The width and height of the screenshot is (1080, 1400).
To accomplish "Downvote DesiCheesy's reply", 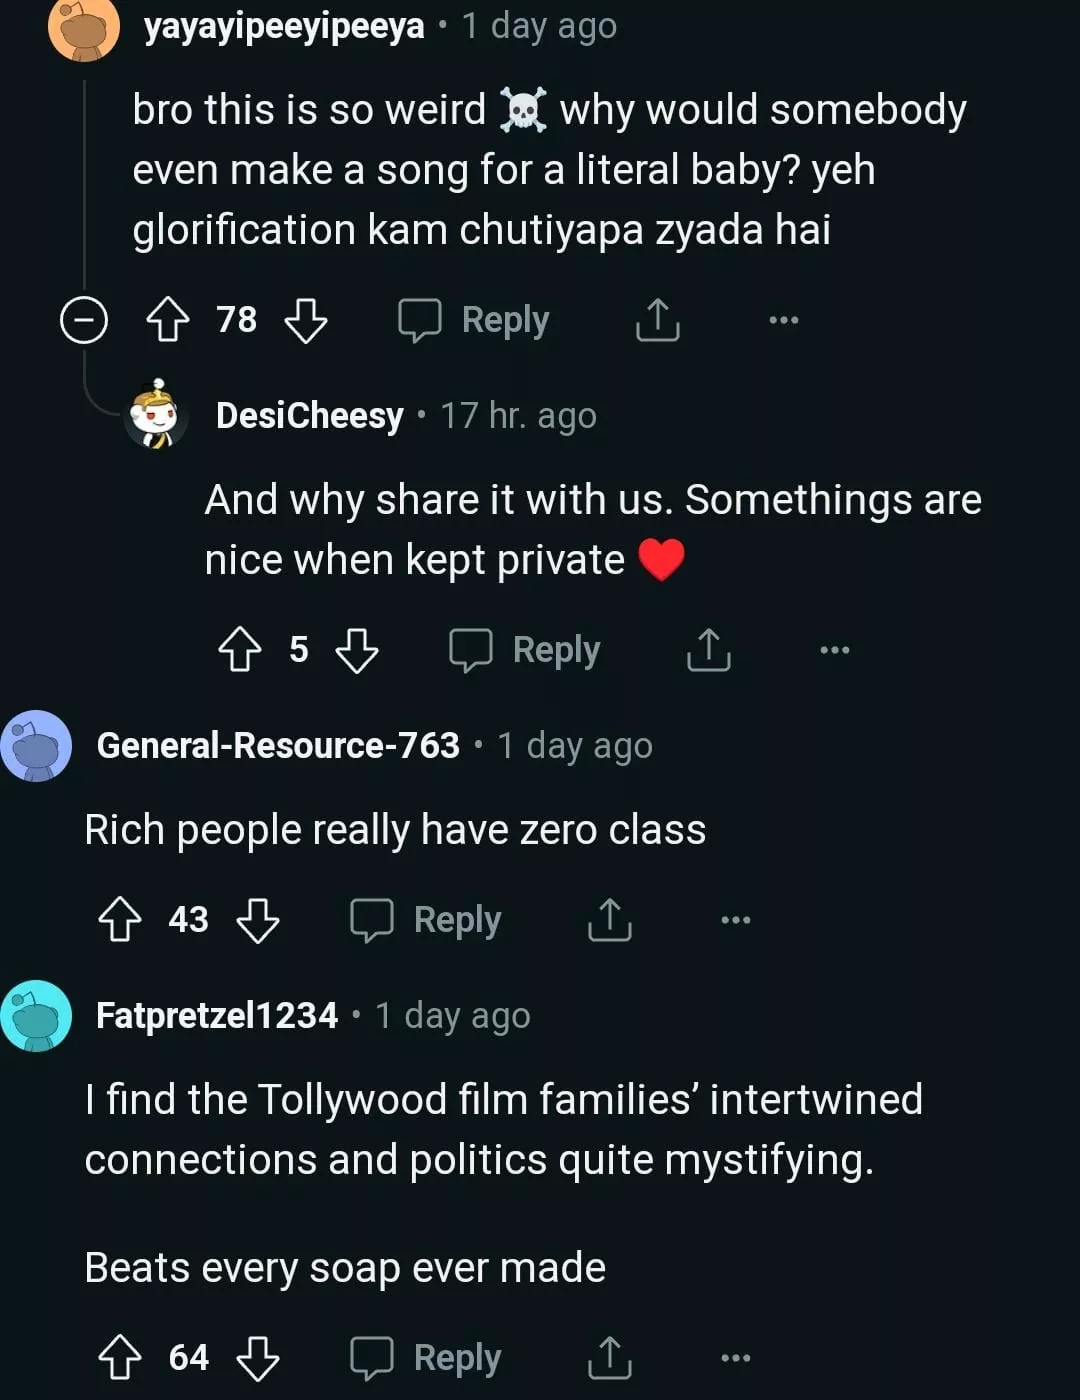I will coord(357,650).
